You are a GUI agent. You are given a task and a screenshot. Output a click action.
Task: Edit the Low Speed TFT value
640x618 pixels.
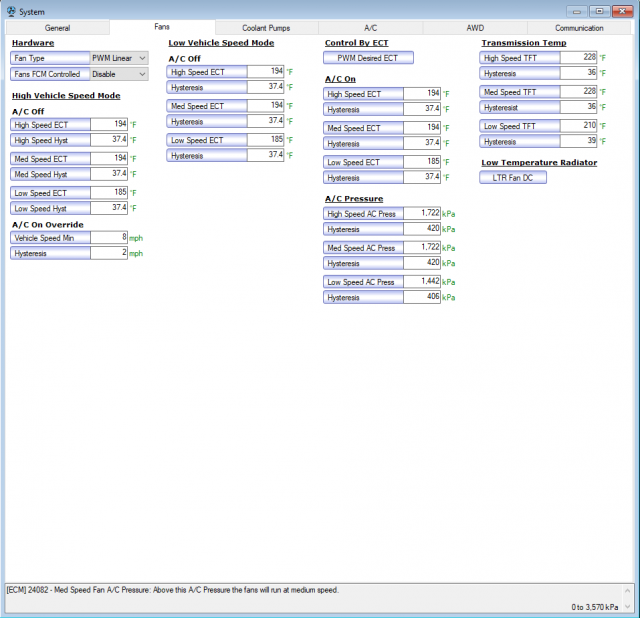[578, 126]
